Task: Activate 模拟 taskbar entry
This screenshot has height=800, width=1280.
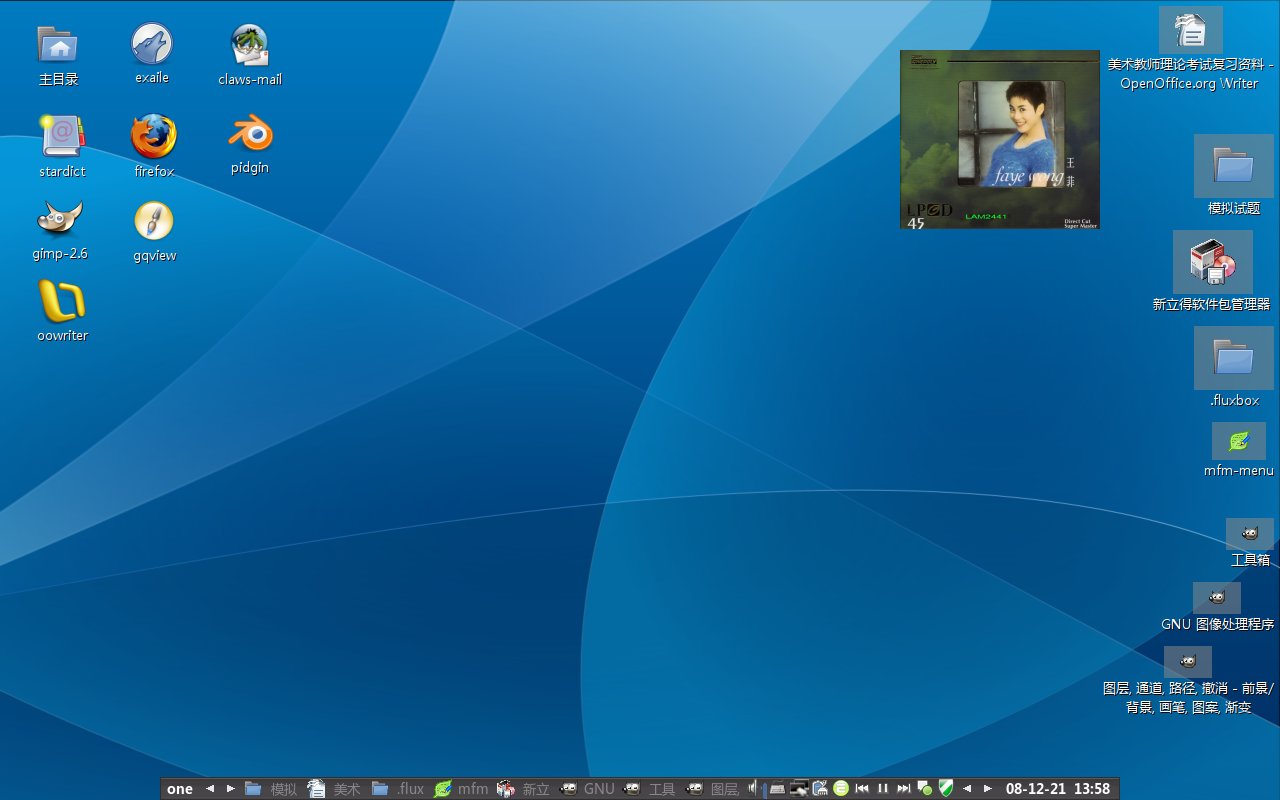Action: pos(271,789)
